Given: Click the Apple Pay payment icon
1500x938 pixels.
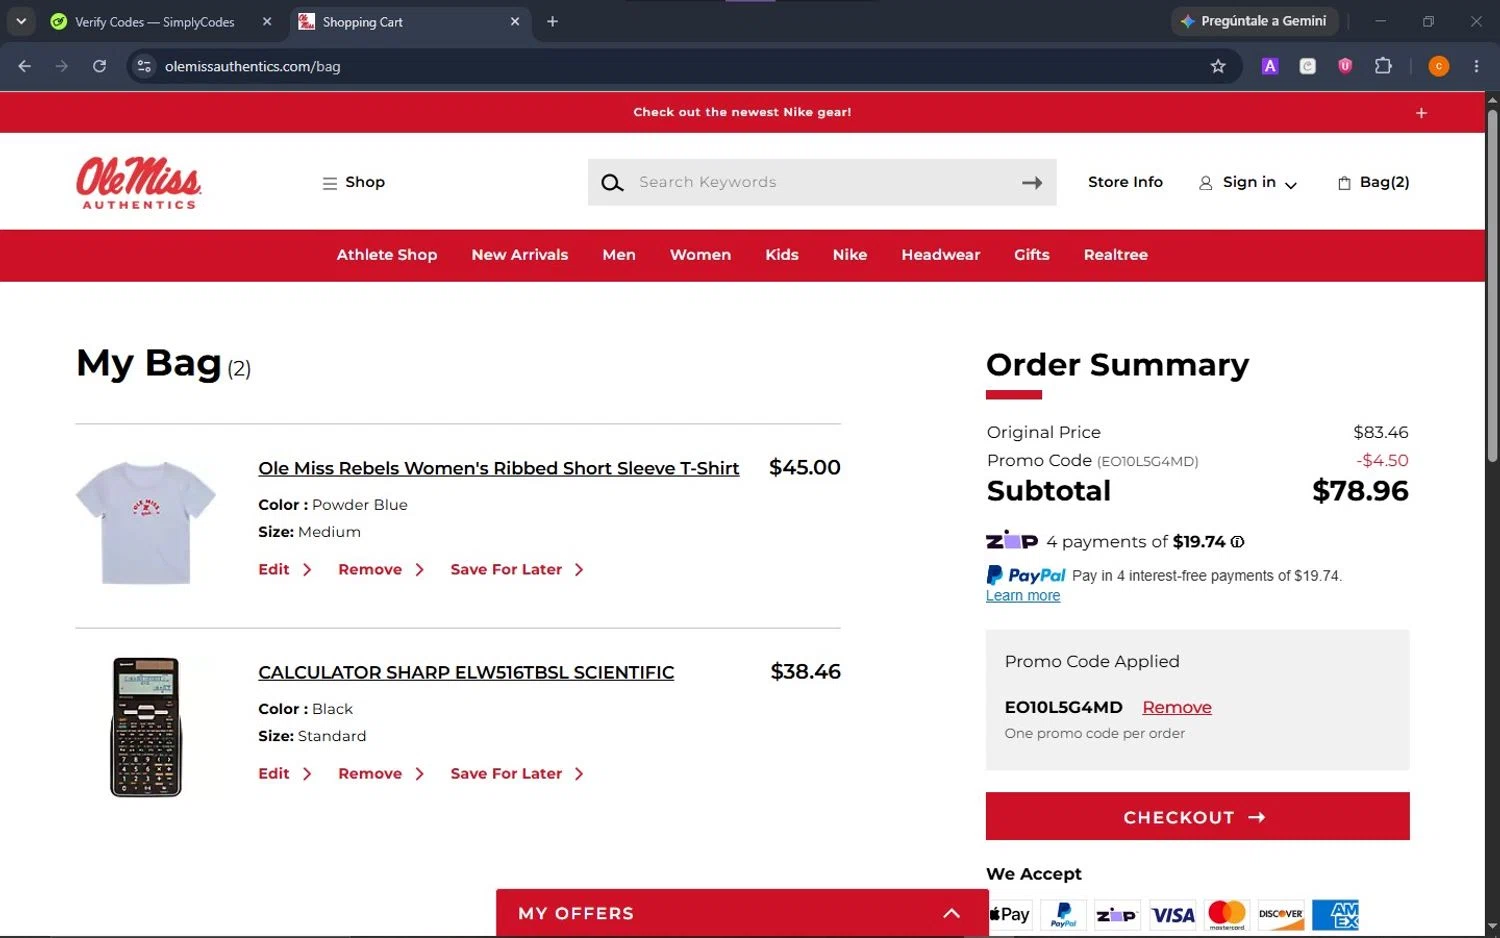Looking at the screenshot, I should click(x=1010, y=914).
